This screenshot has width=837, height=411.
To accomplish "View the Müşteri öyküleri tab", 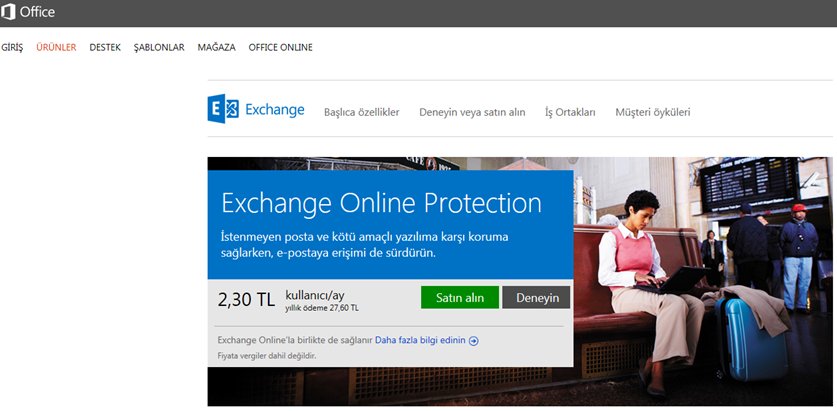I will coord(653,113).
